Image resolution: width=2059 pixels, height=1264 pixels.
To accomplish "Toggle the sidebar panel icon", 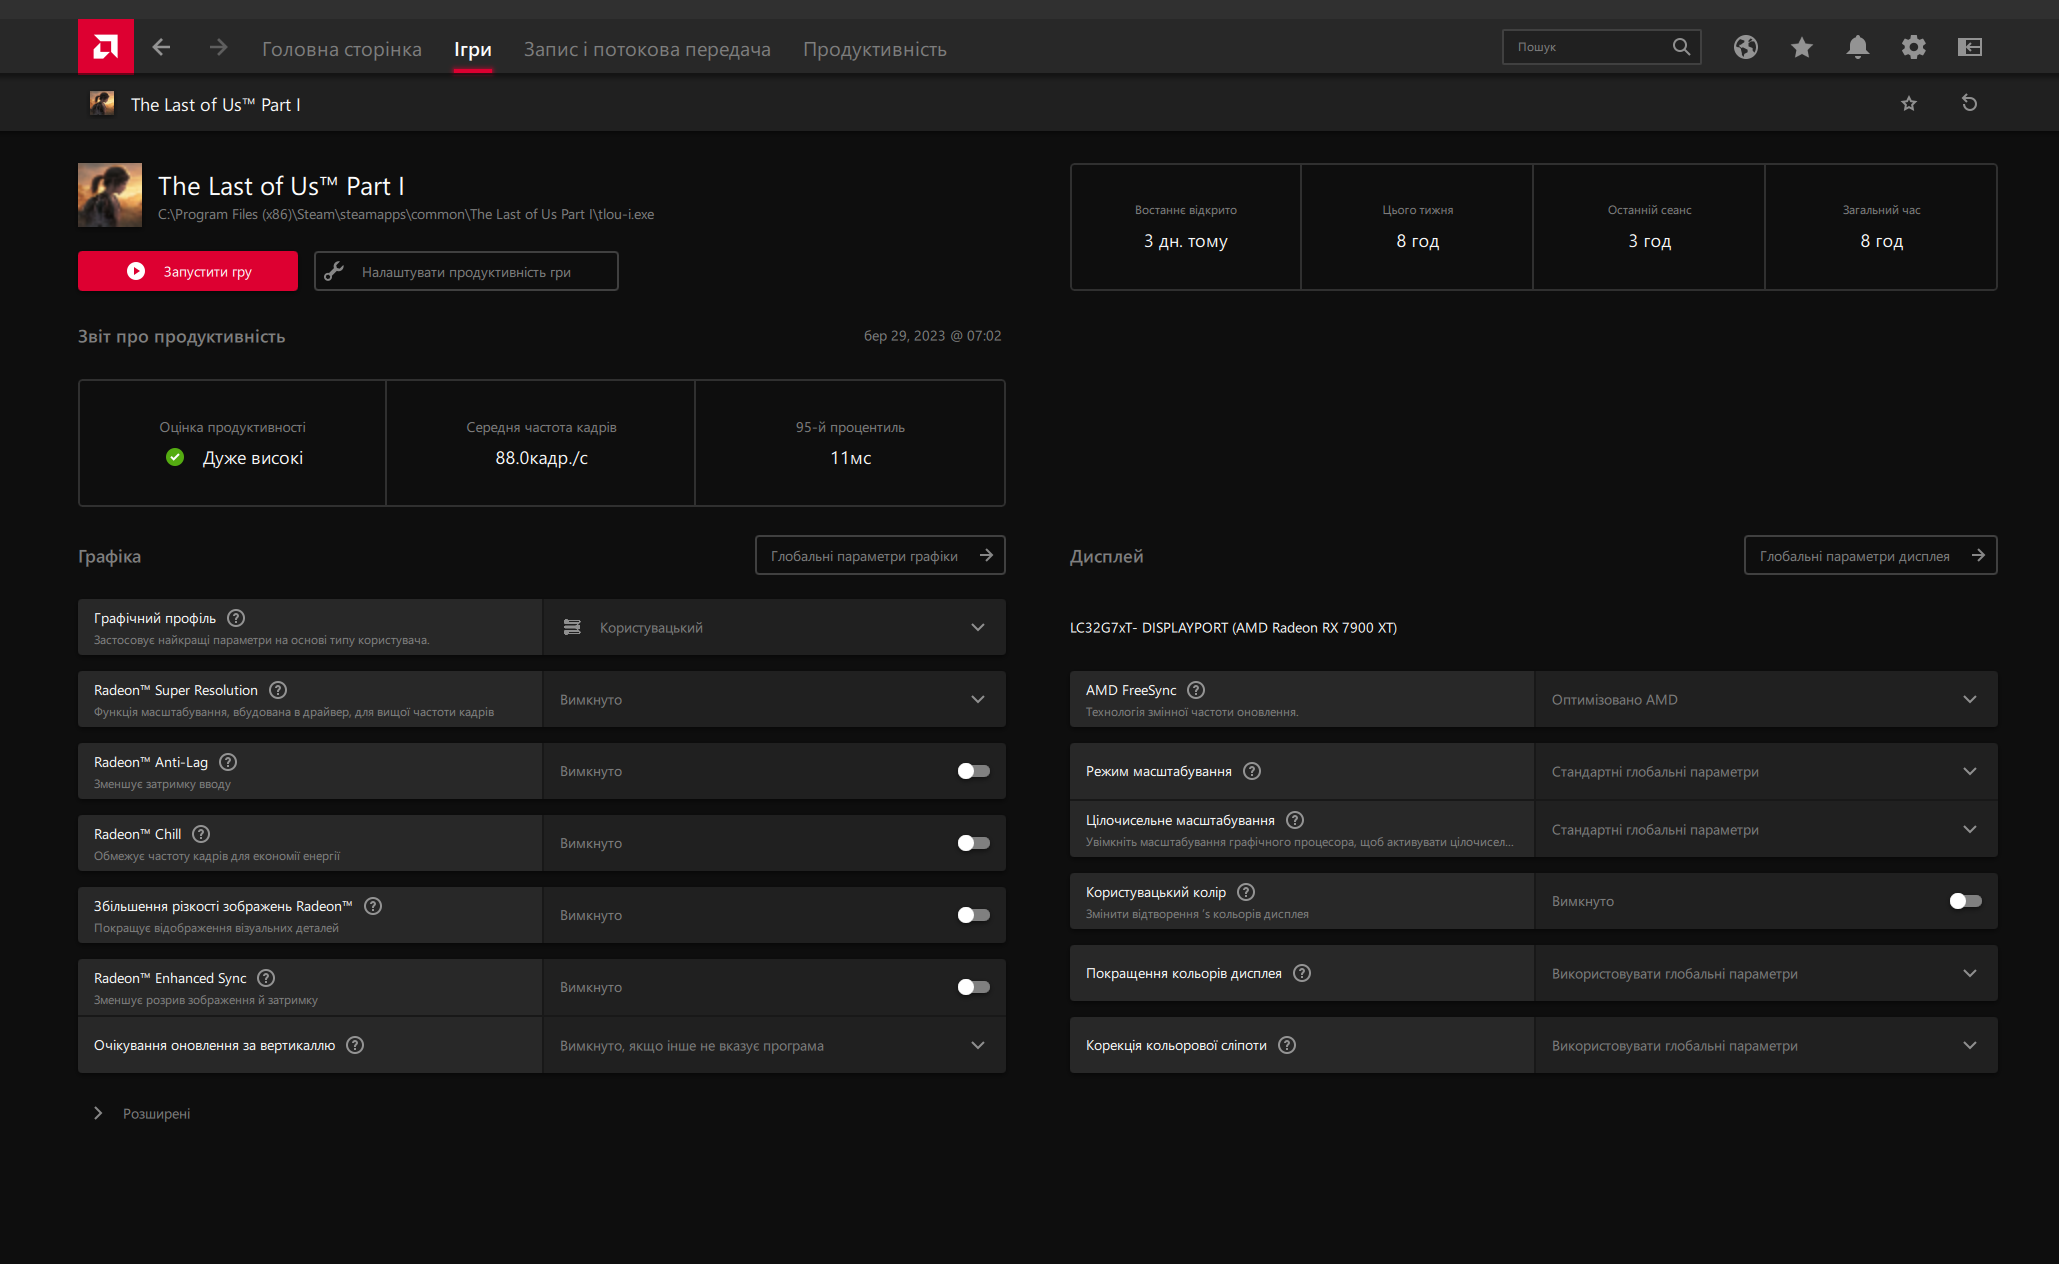I will (1970, 47).
